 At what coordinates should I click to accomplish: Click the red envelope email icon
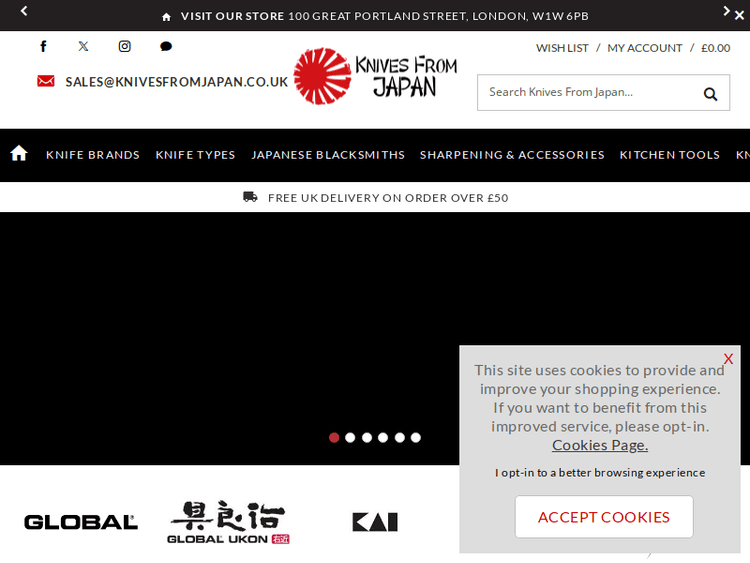click(46, 81)
